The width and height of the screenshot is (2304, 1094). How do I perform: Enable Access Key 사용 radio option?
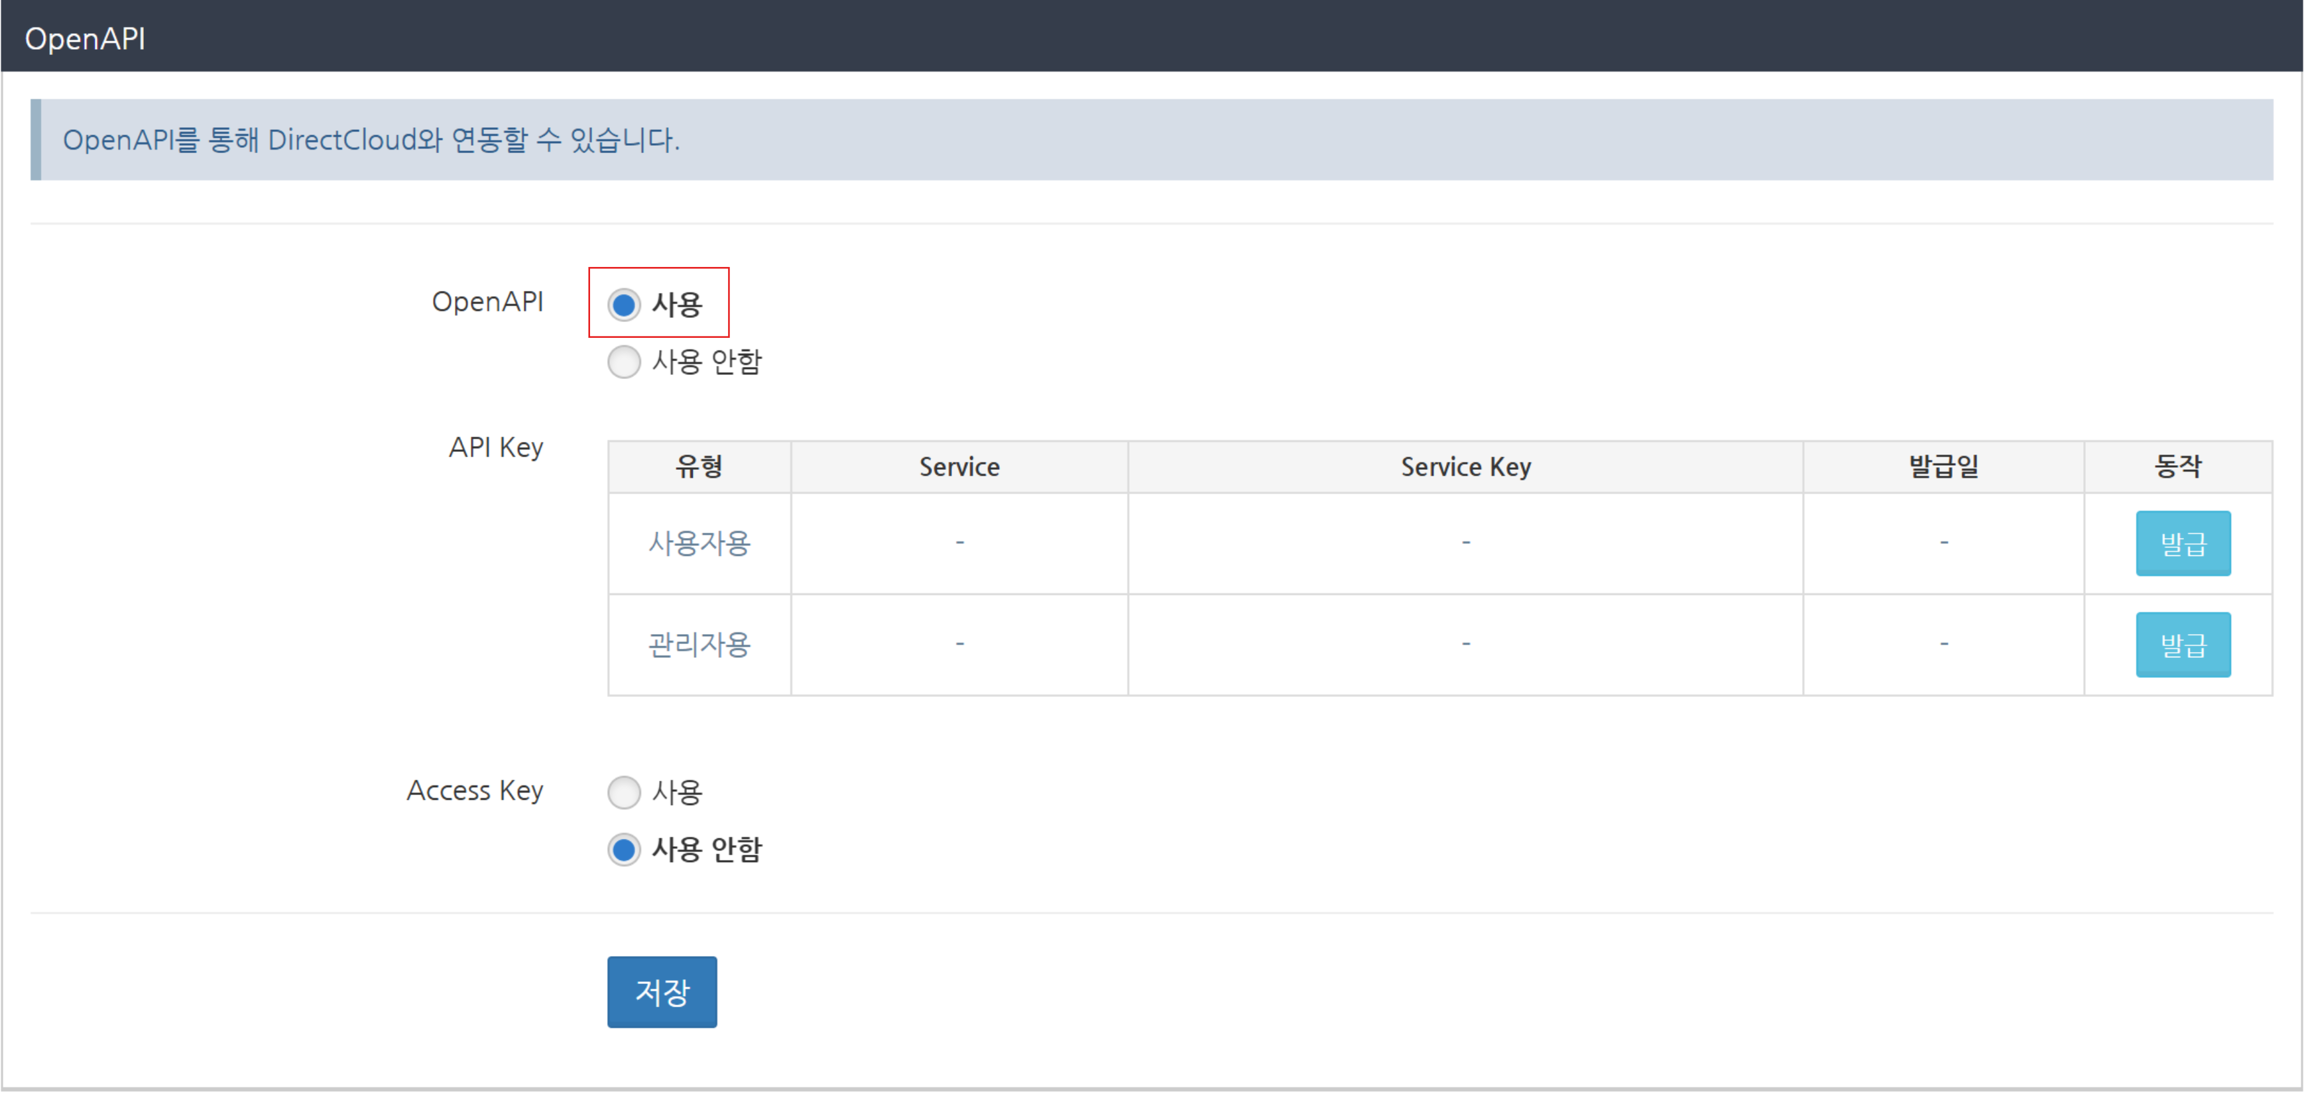tap(624, 792)
